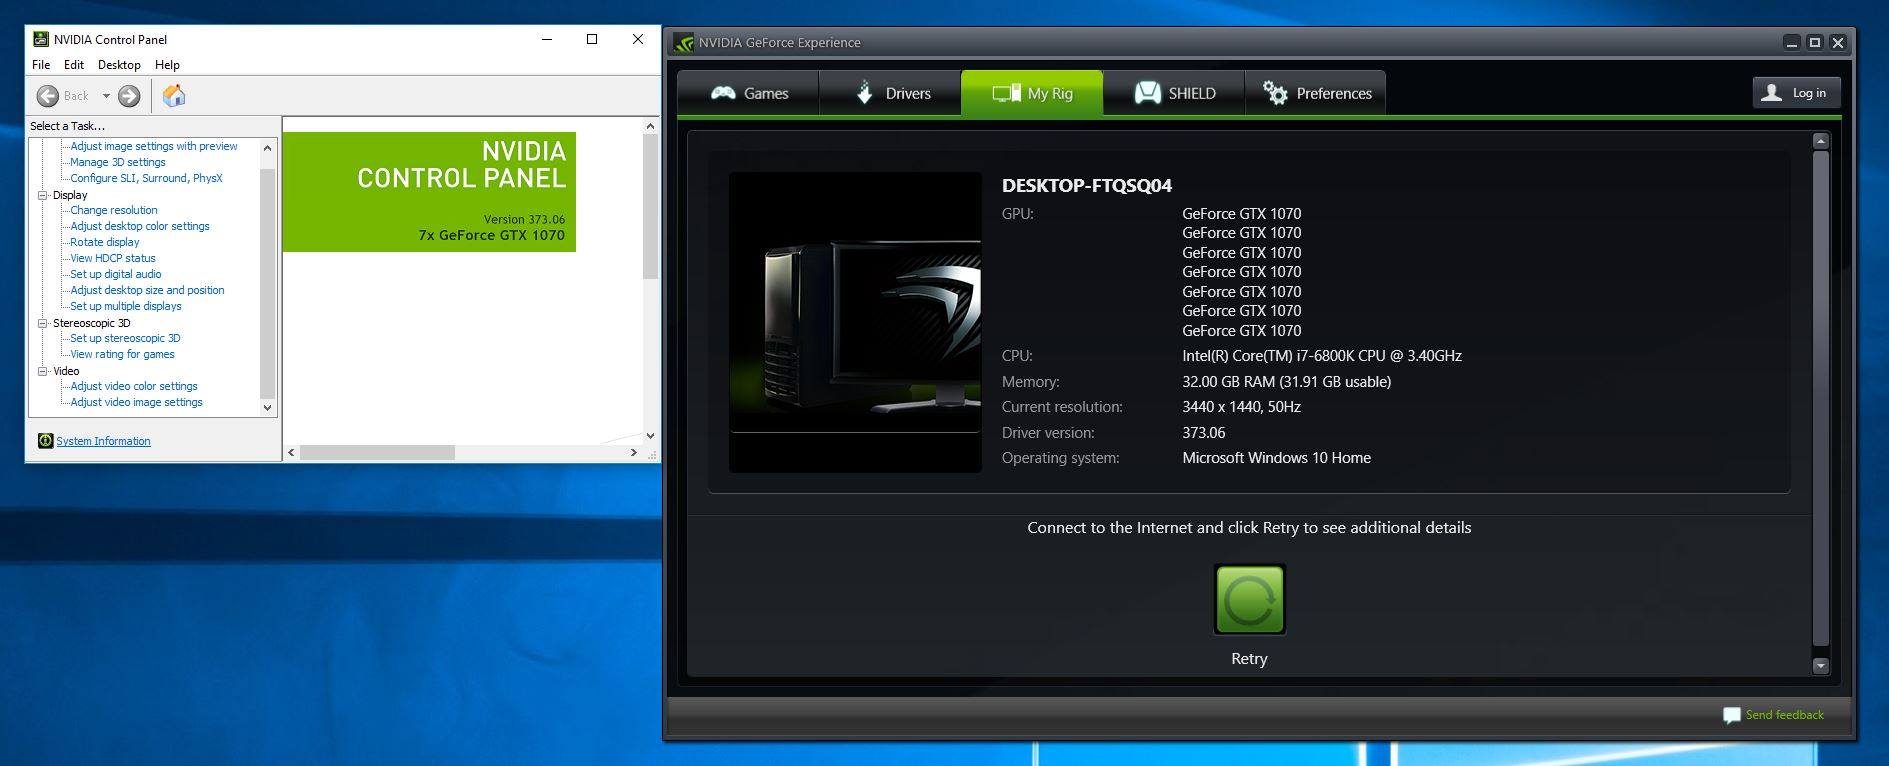Click Control Panel horizontal scrollbar right arrow
Viewport: 1889px width, 766px height.
(x=633, y=453)
